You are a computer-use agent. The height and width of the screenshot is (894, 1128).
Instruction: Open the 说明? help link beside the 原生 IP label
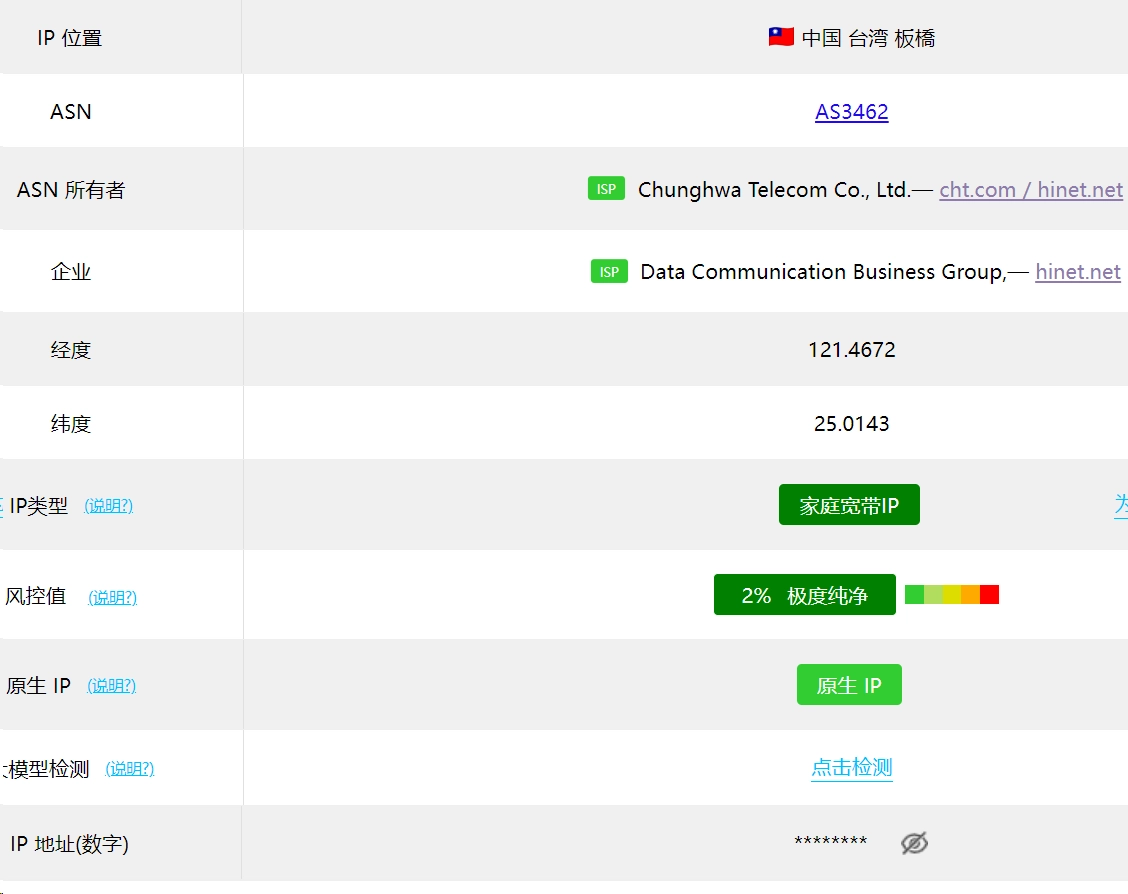(111, 686)
